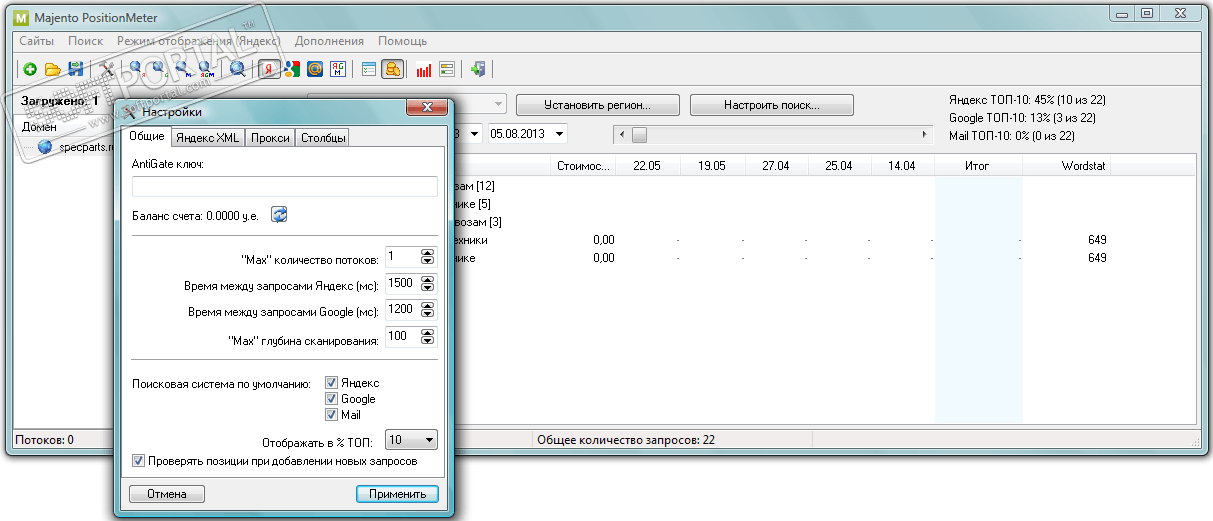The height and width of the screenshot is (521, 1213).
Task: Toggle checking positions when adding new queries
Action: (139, 461)
